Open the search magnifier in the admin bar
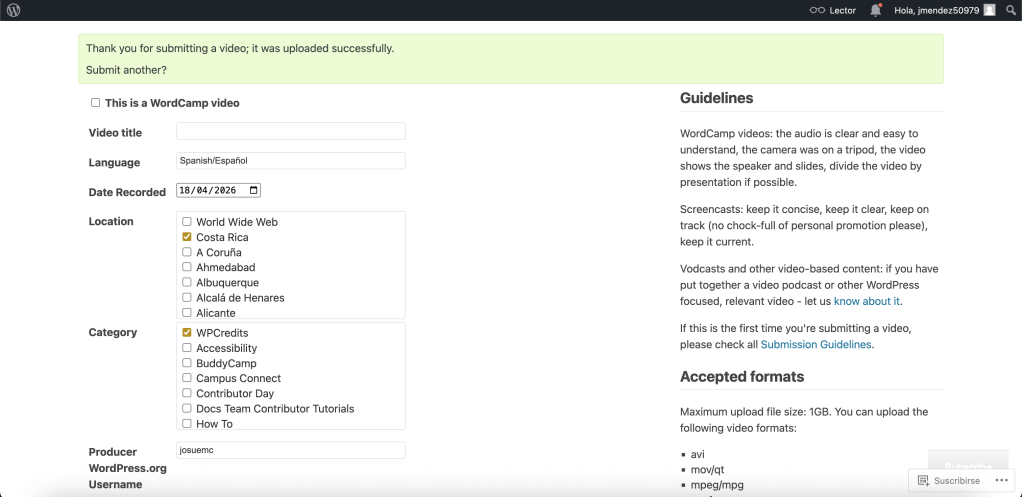Screen dimensions: 1022x497 [1009, 10]
